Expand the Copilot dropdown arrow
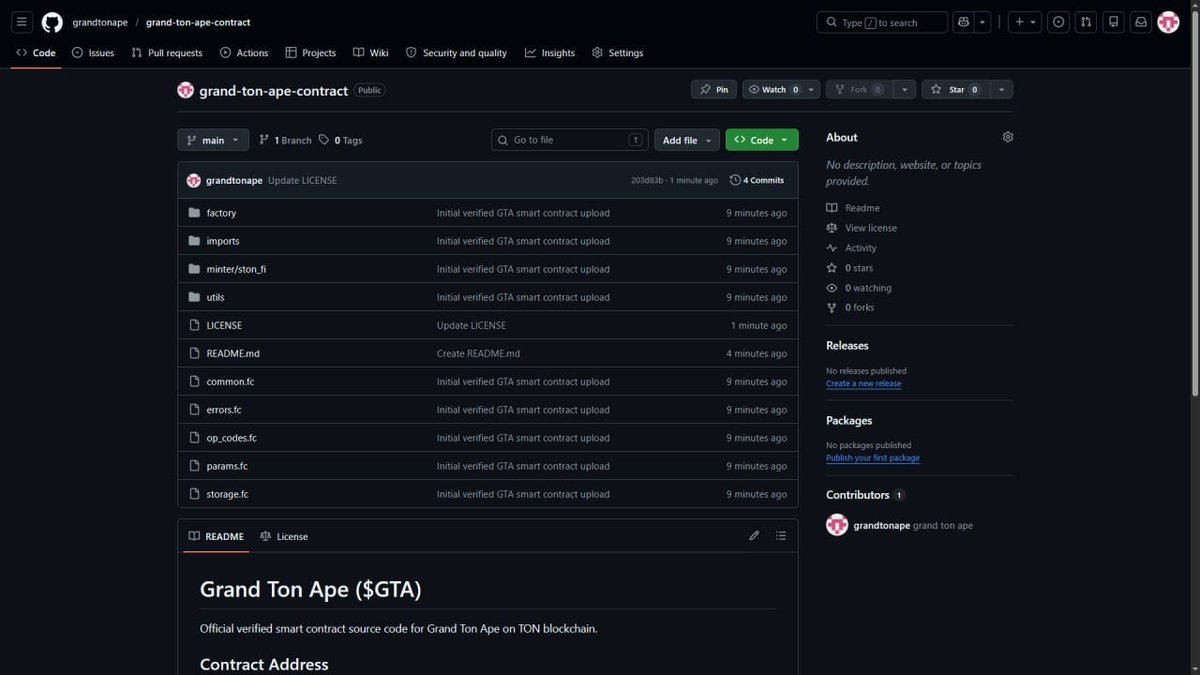 (x=984, y=22)
